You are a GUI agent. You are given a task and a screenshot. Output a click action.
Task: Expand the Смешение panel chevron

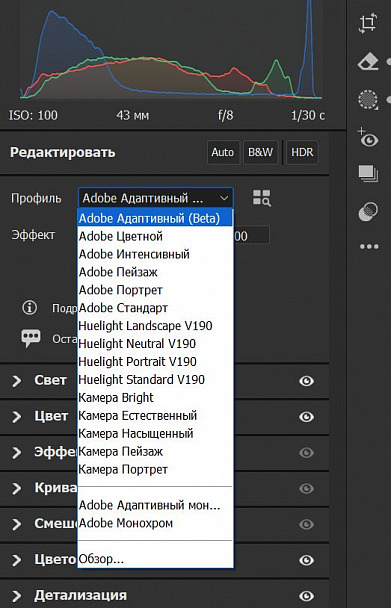(17, 524)
